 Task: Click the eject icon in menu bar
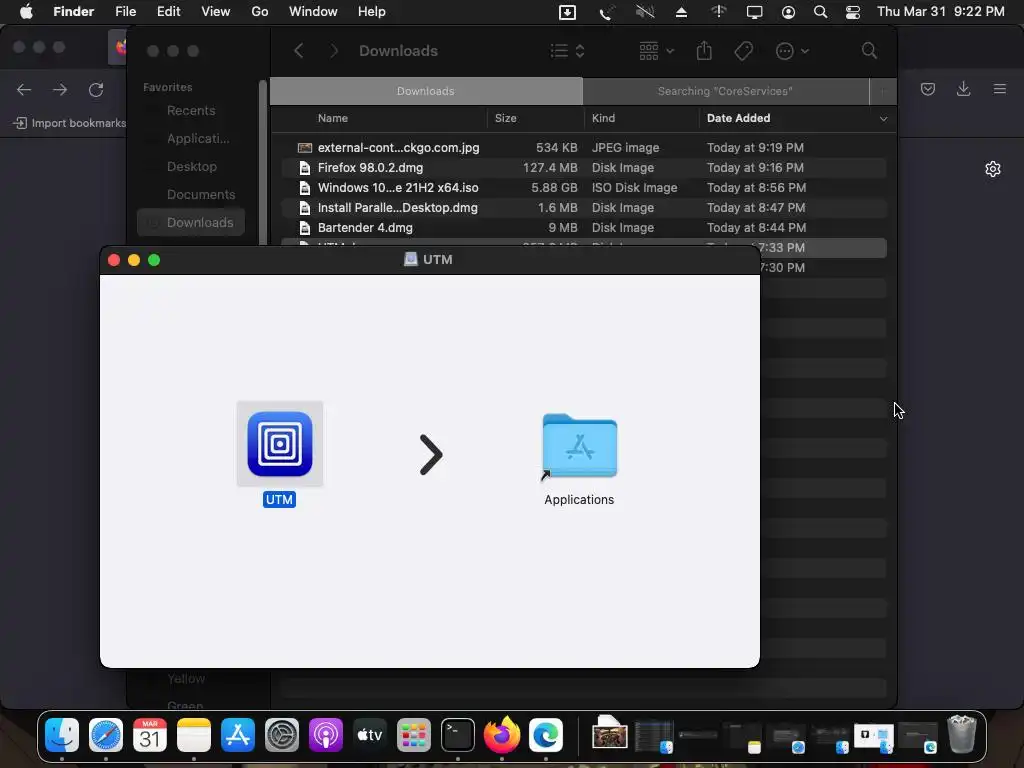(681, 12)
